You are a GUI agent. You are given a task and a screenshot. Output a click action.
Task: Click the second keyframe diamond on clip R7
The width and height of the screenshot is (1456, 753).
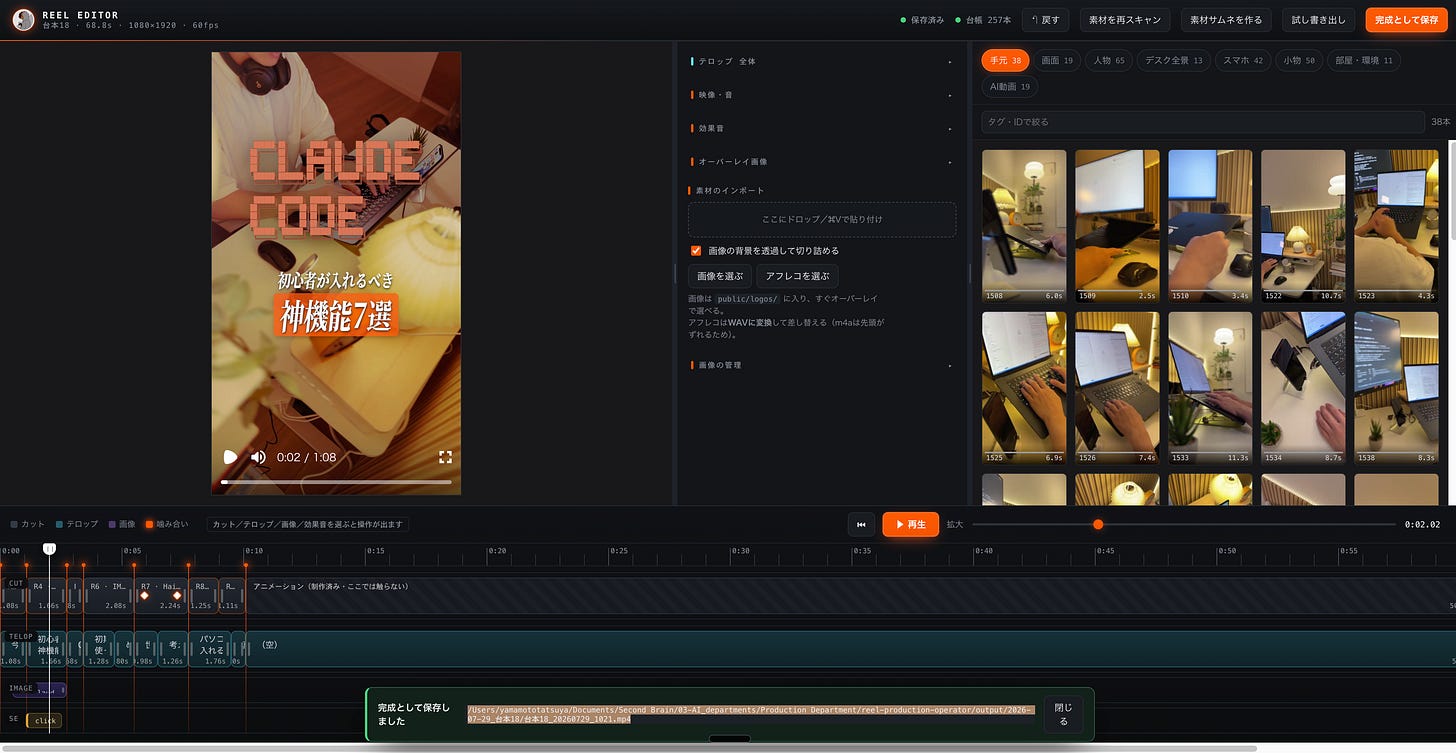pos(177,596)
